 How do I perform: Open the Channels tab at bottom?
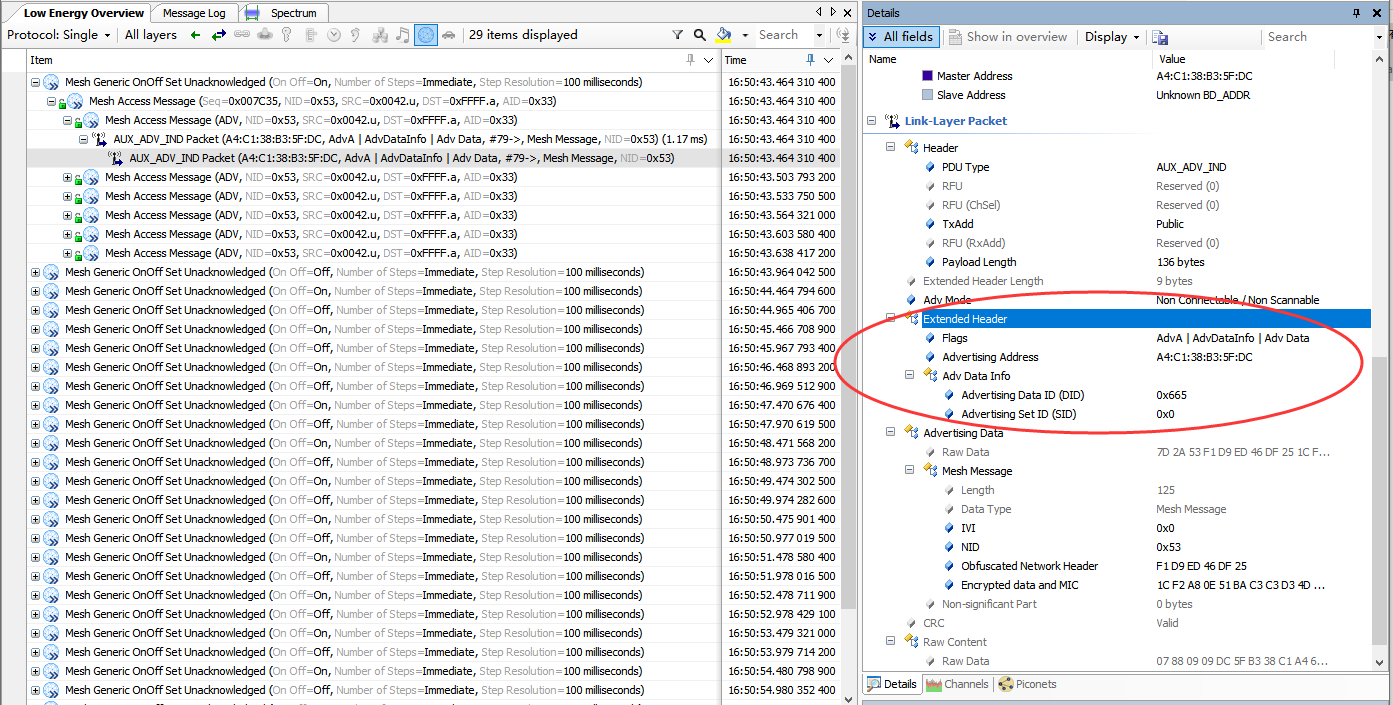[957, 685]
